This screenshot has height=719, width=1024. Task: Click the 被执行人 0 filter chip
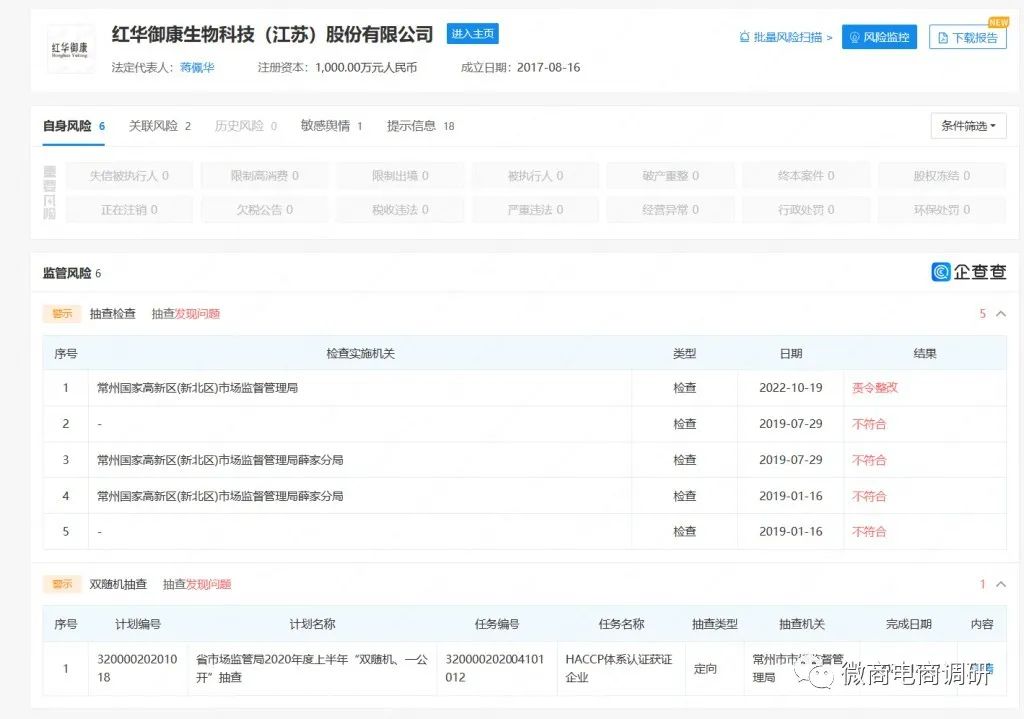pos(536,176)
